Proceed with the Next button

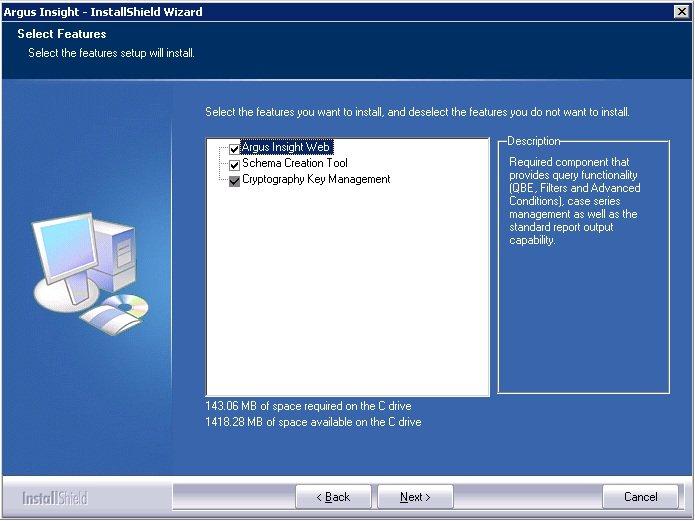pos(415,497)
